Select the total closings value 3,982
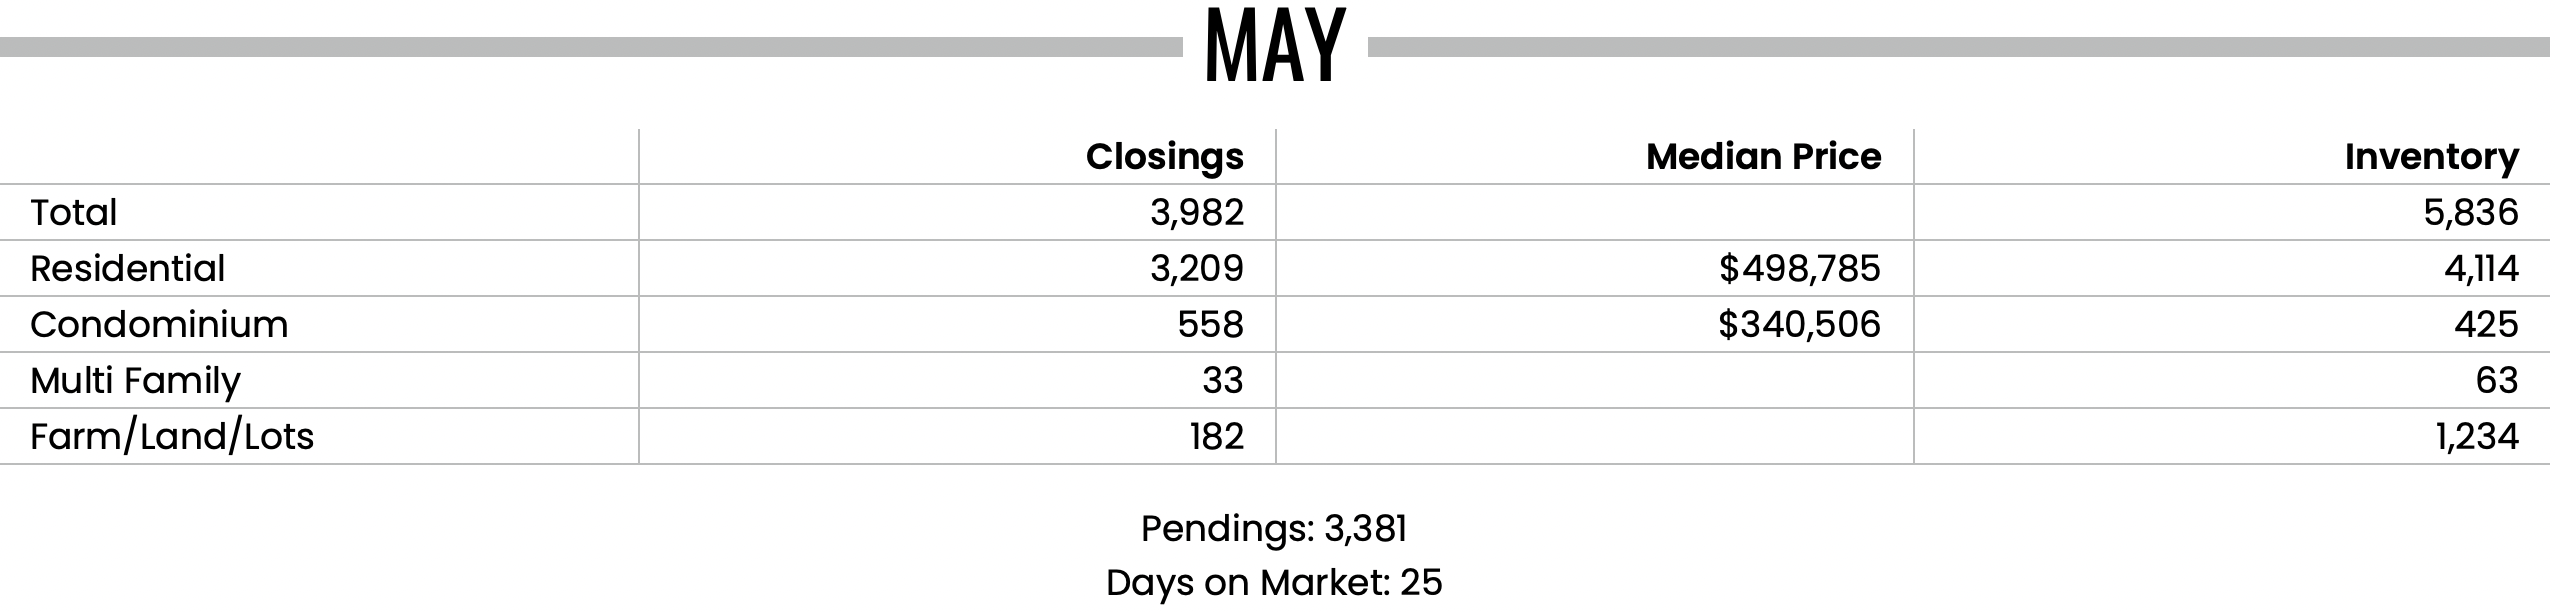This screenshot has width=2556, height=612. 1197,213
